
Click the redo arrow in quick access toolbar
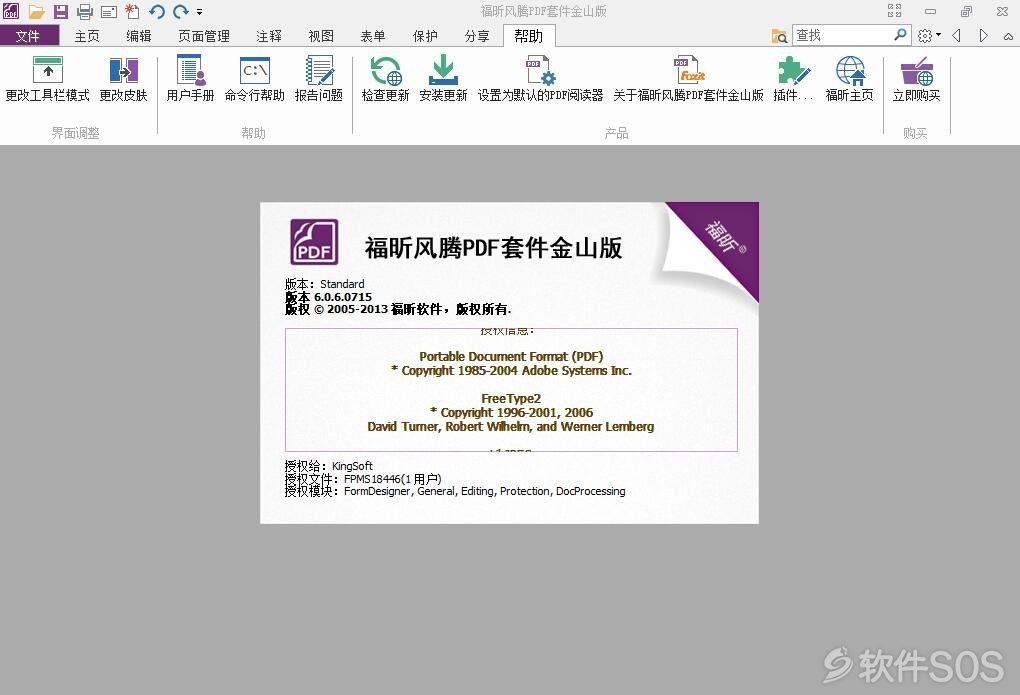tap(180, 11)
